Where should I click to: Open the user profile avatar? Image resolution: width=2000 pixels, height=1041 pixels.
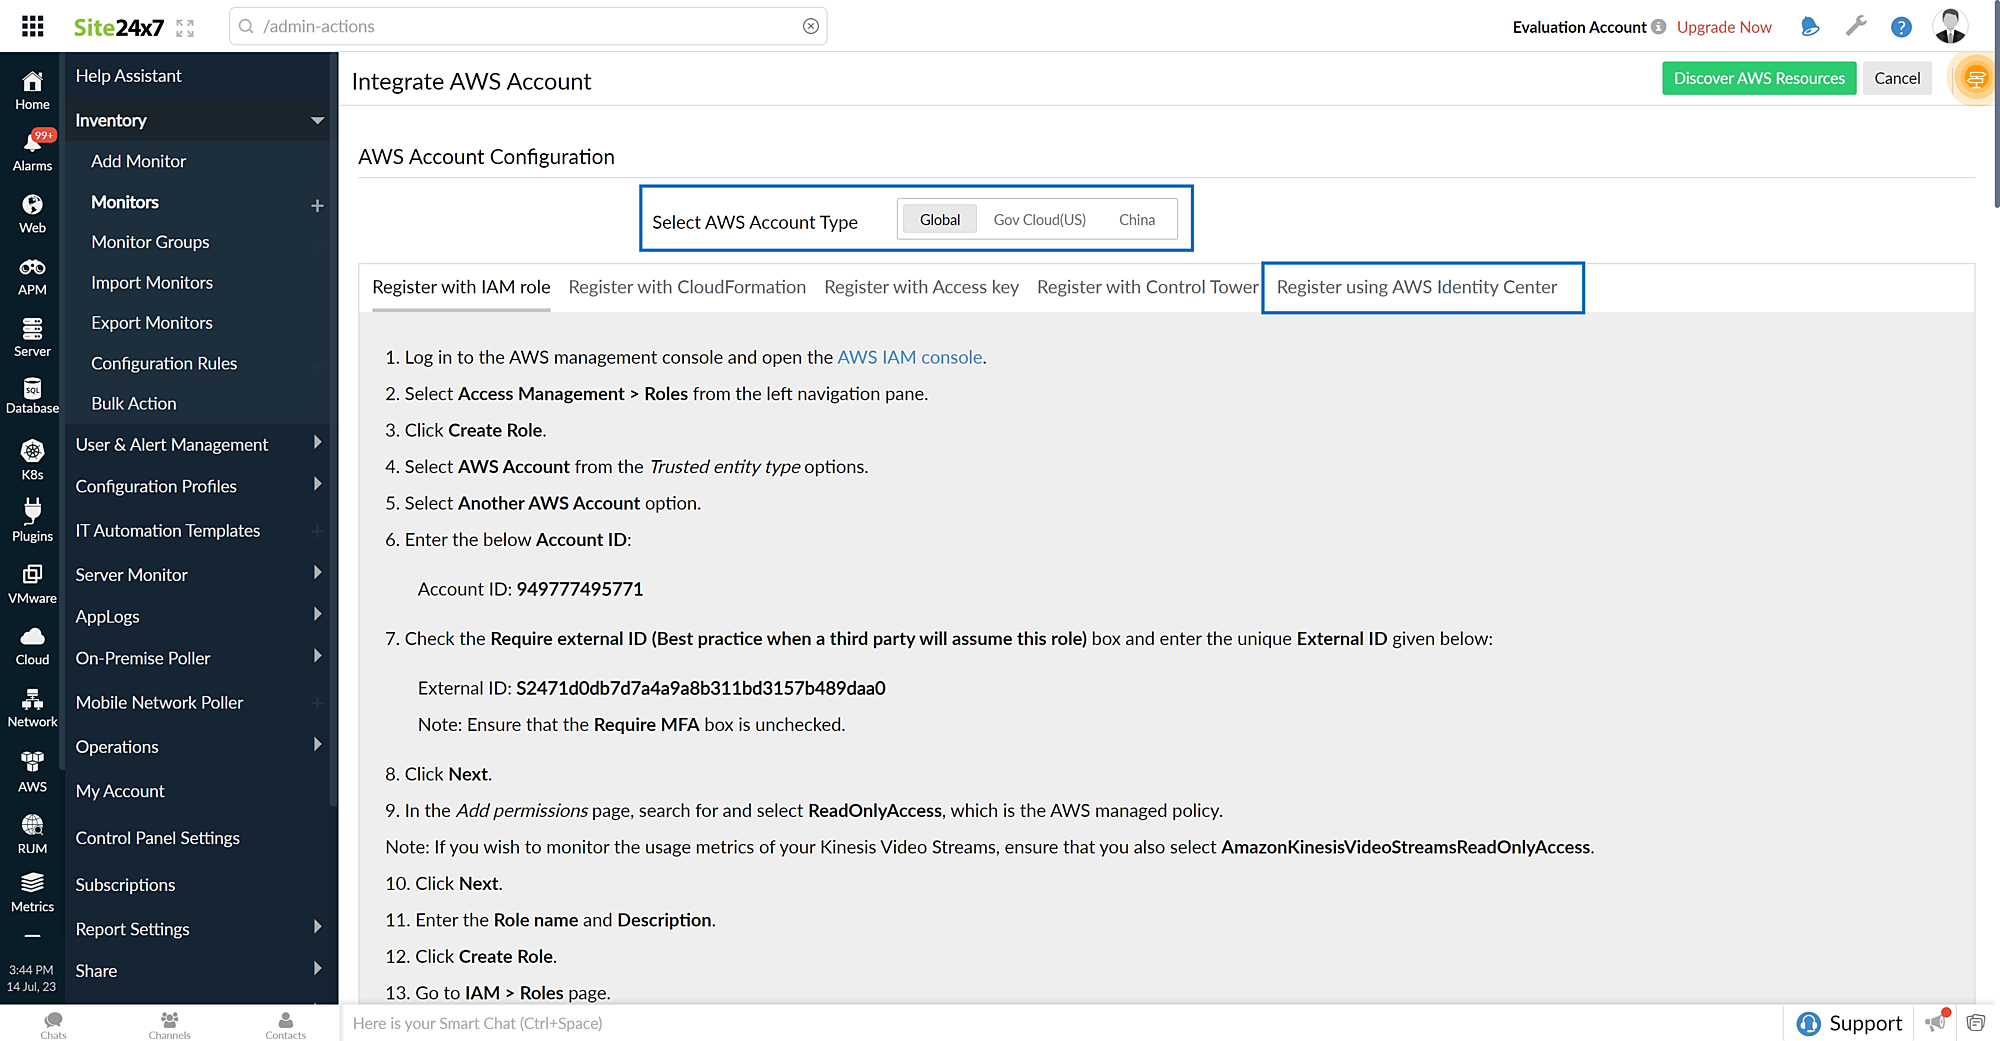pyautogui.click(x=1950, y=26)
